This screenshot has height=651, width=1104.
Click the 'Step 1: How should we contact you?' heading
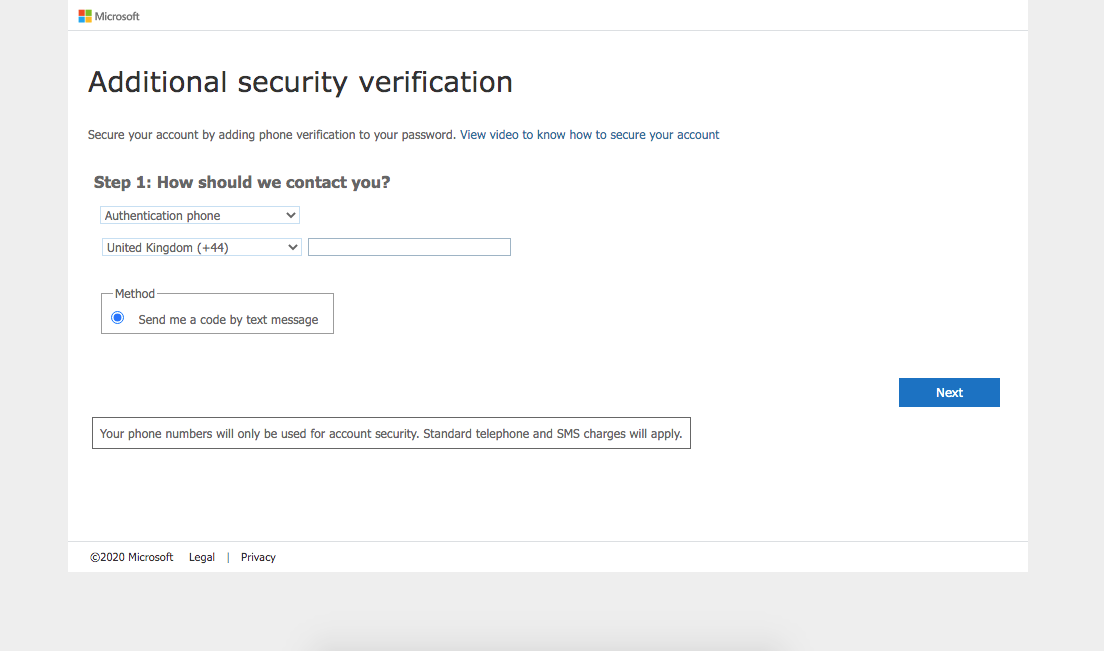tap(242, 182)
